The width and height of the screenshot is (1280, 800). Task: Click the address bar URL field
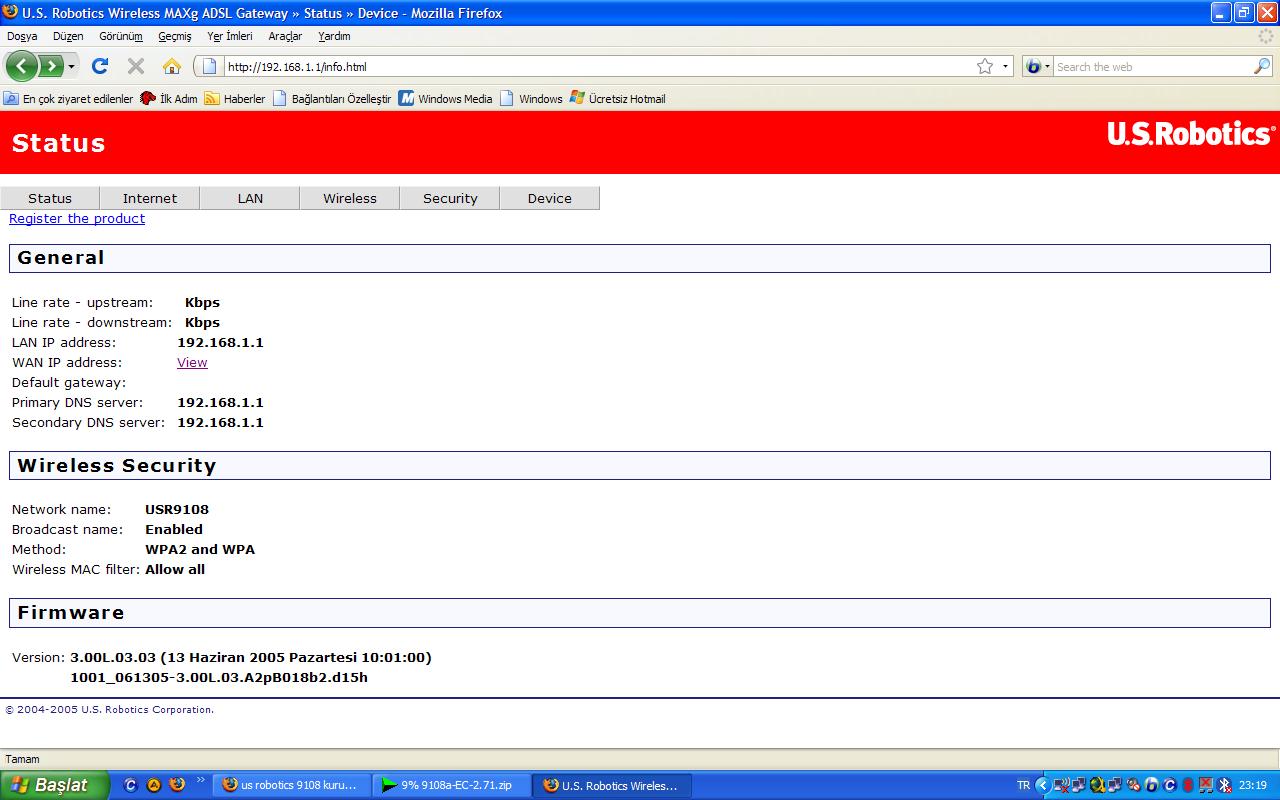(598, 67)
